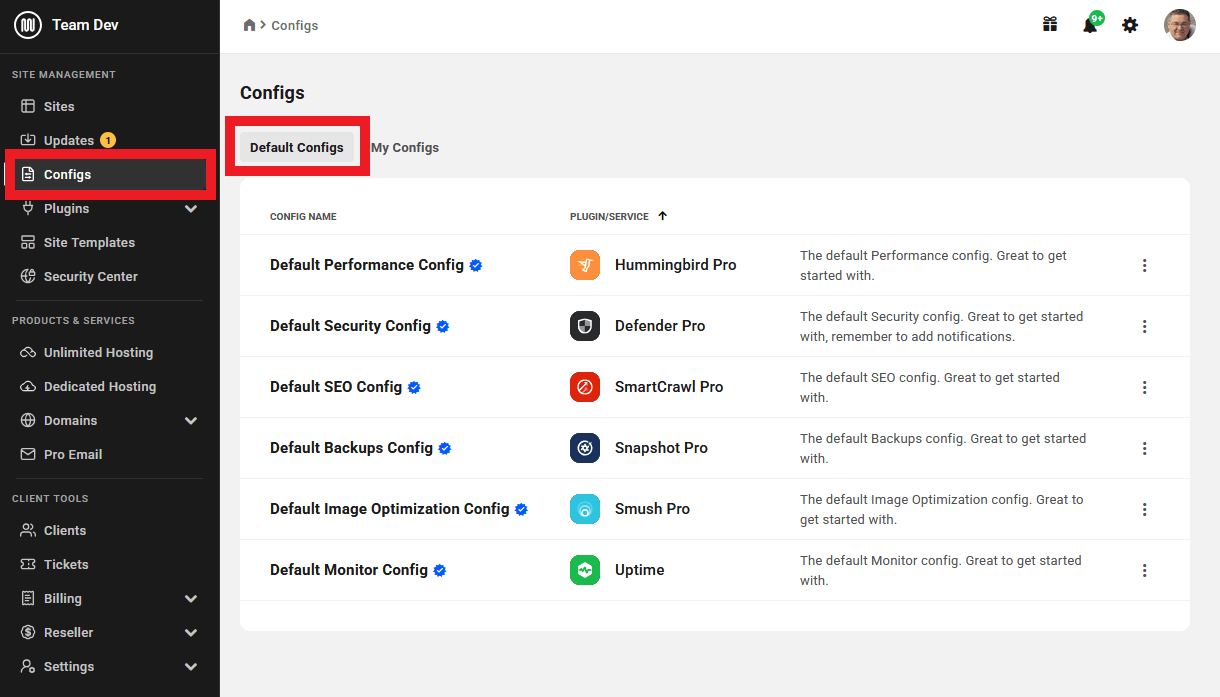Click verified badge beside Default Backups Config

pos(445,449)
